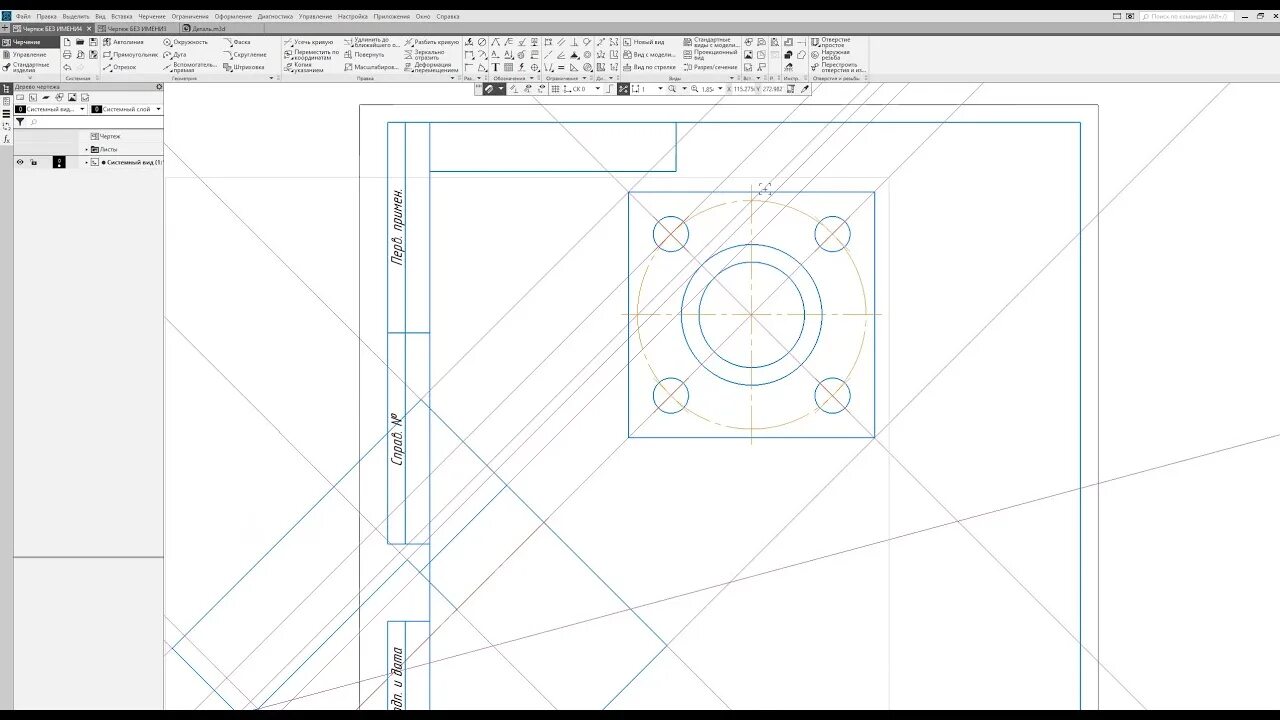Create Проекционный вид
Screen dimensions: 1280x720
click(711, 55)
